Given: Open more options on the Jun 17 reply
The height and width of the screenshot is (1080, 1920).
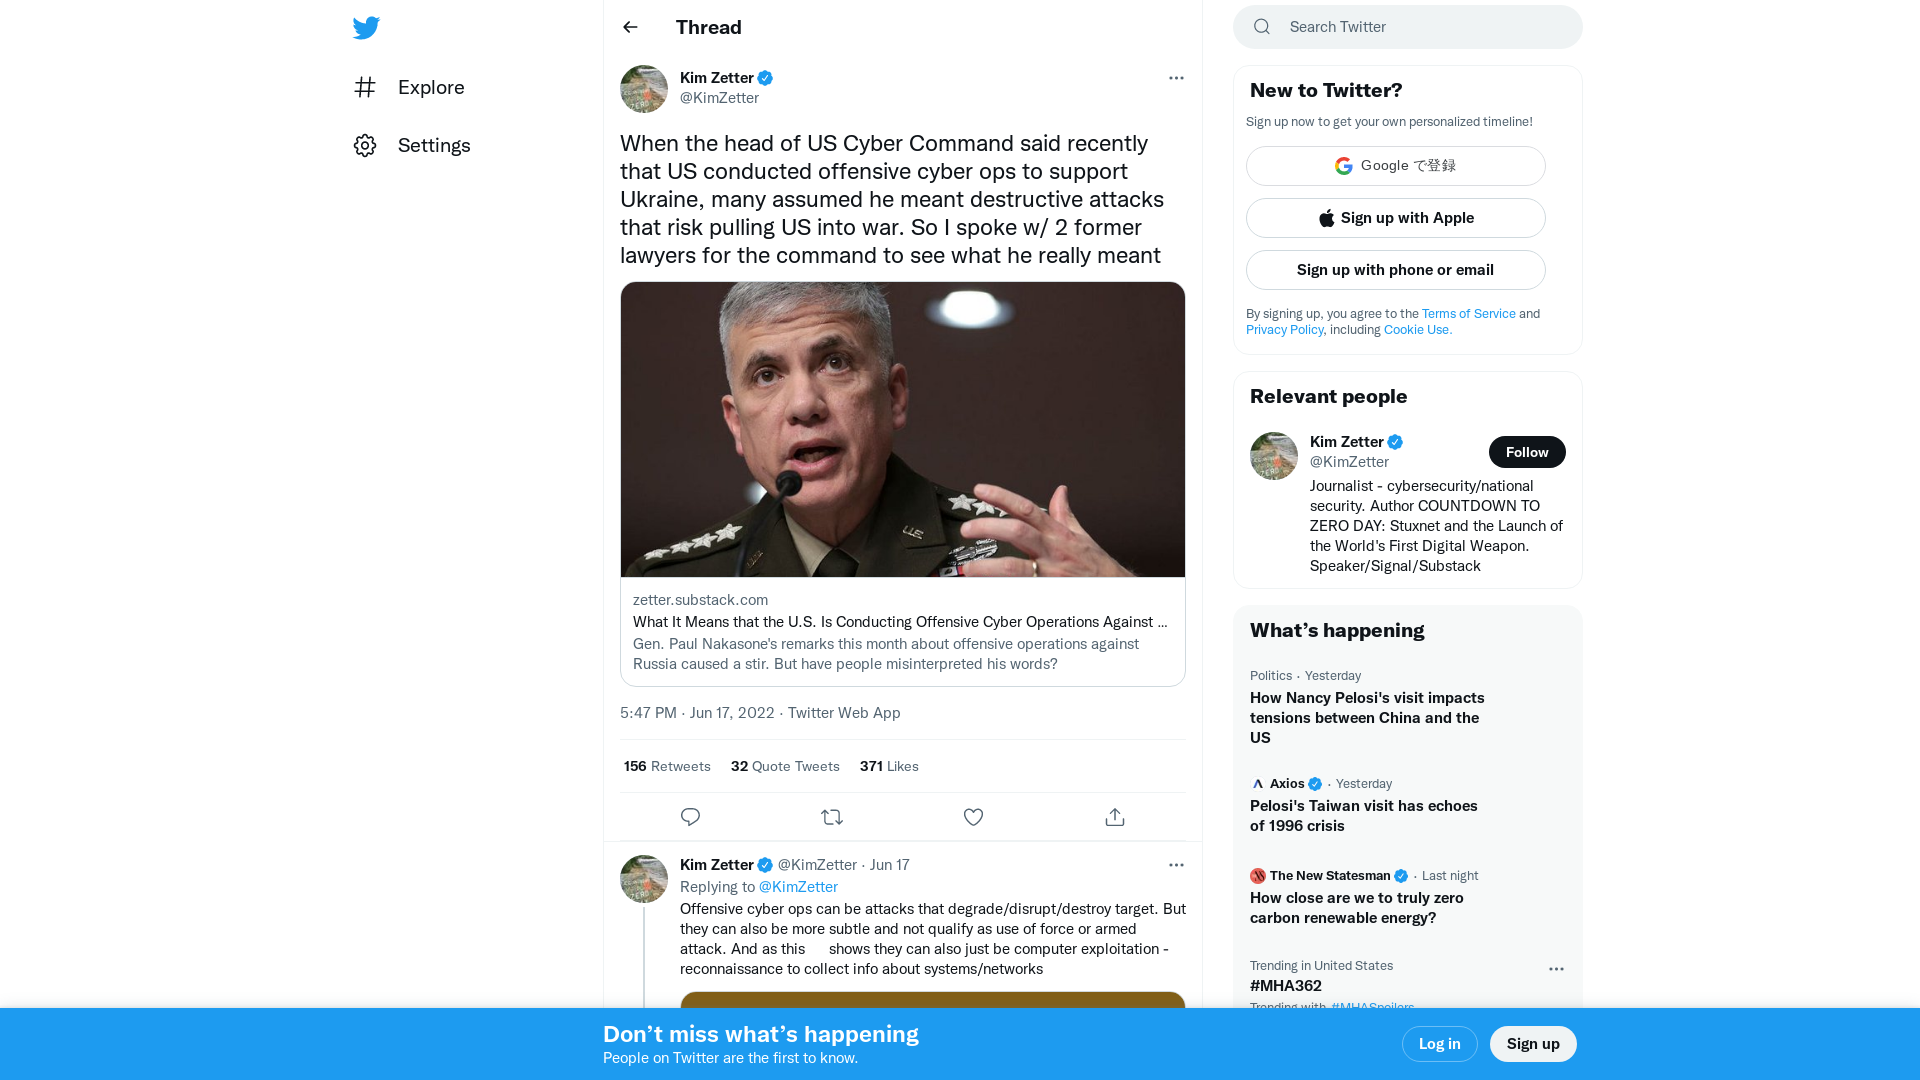Looking at the screenshot, I should click(x=1176, y=864).
